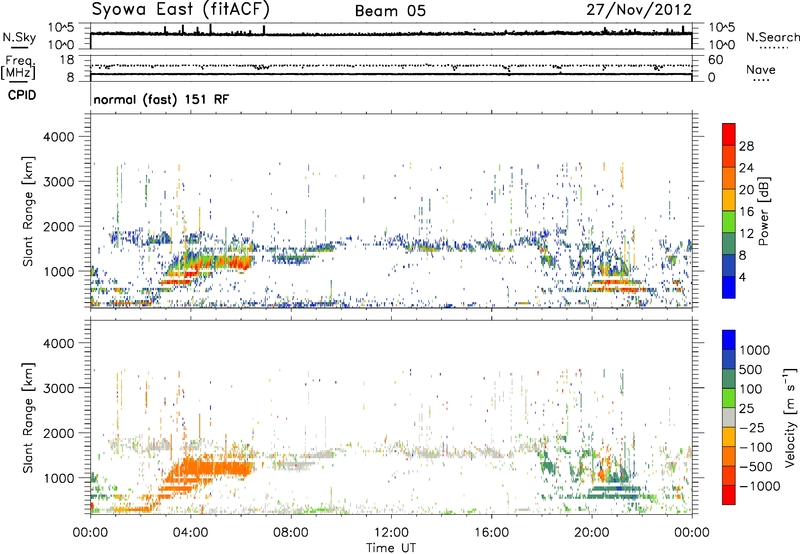
Task: Click the light green 12–16 dB Power colorbar segment
Action: tap(729, 221)
